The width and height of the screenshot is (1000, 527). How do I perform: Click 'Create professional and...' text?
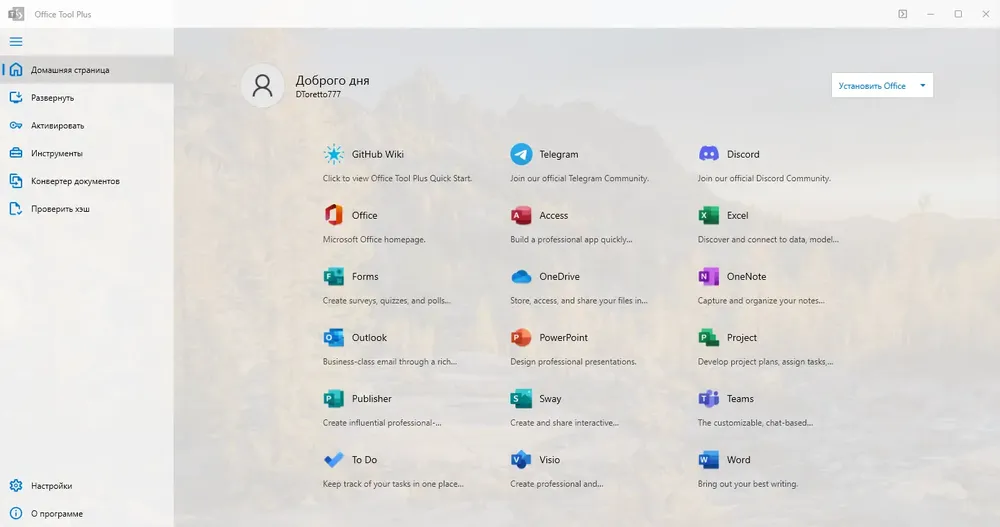pyautogui.click(x=557, y=484)
